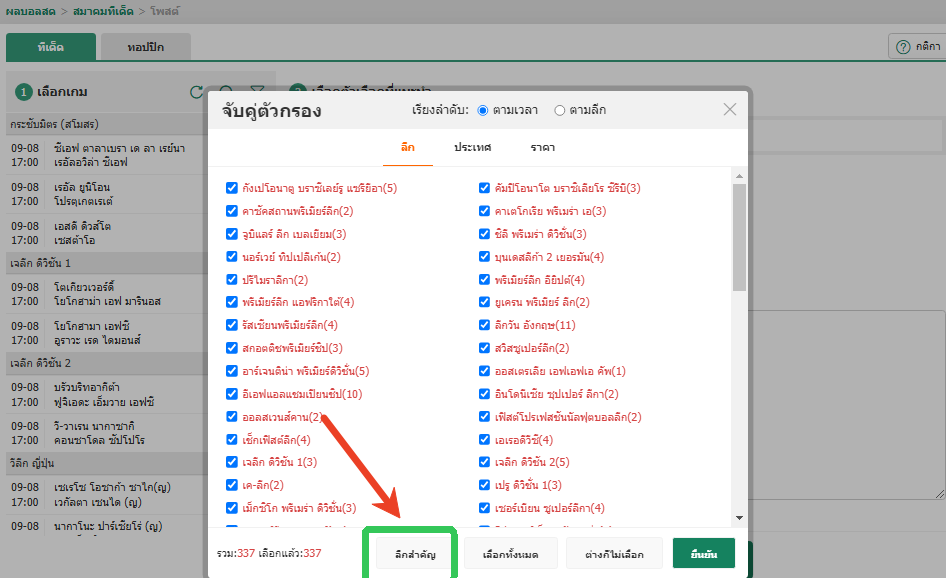The width and height of the screenshot is (946, 578).
Task: Go to ผลบอลสด breadcrumb link
Action: pos(31,11)
